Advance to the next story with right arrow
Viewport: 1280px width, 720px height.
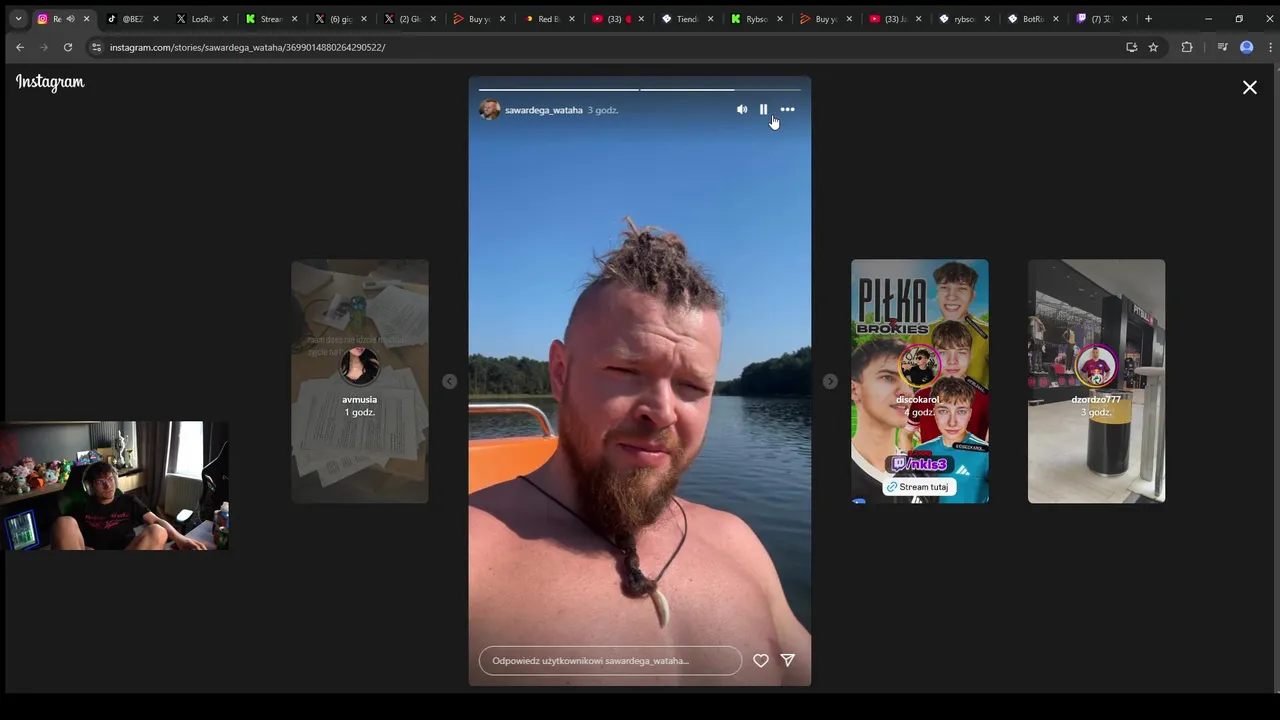pos(830,381)
